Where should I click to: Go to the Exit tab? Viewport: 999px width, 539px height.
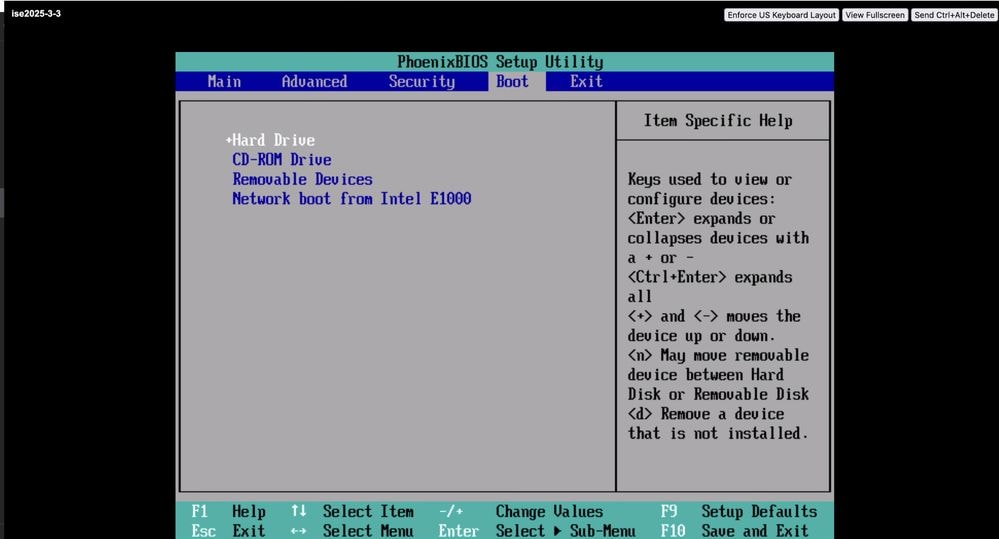coord(586,82)
